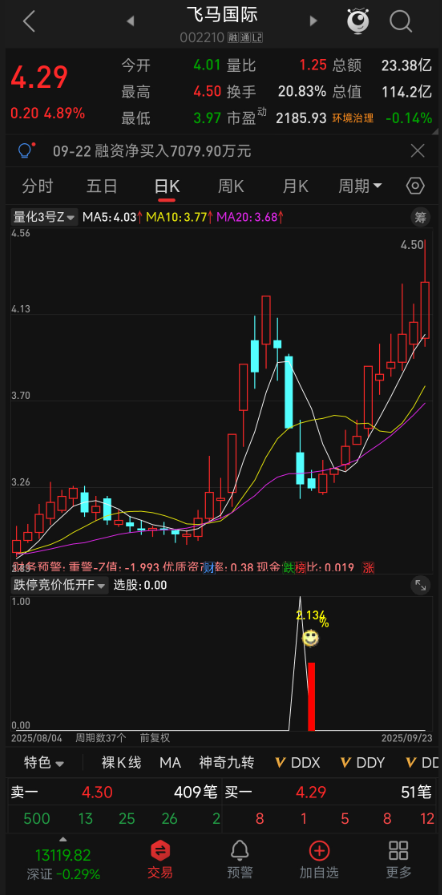Image resolution: width=442 pixels, height=895 pixels.
Task: Click the 500 sell order quantity
Action: pyautogui.click(x=37, y=820)
